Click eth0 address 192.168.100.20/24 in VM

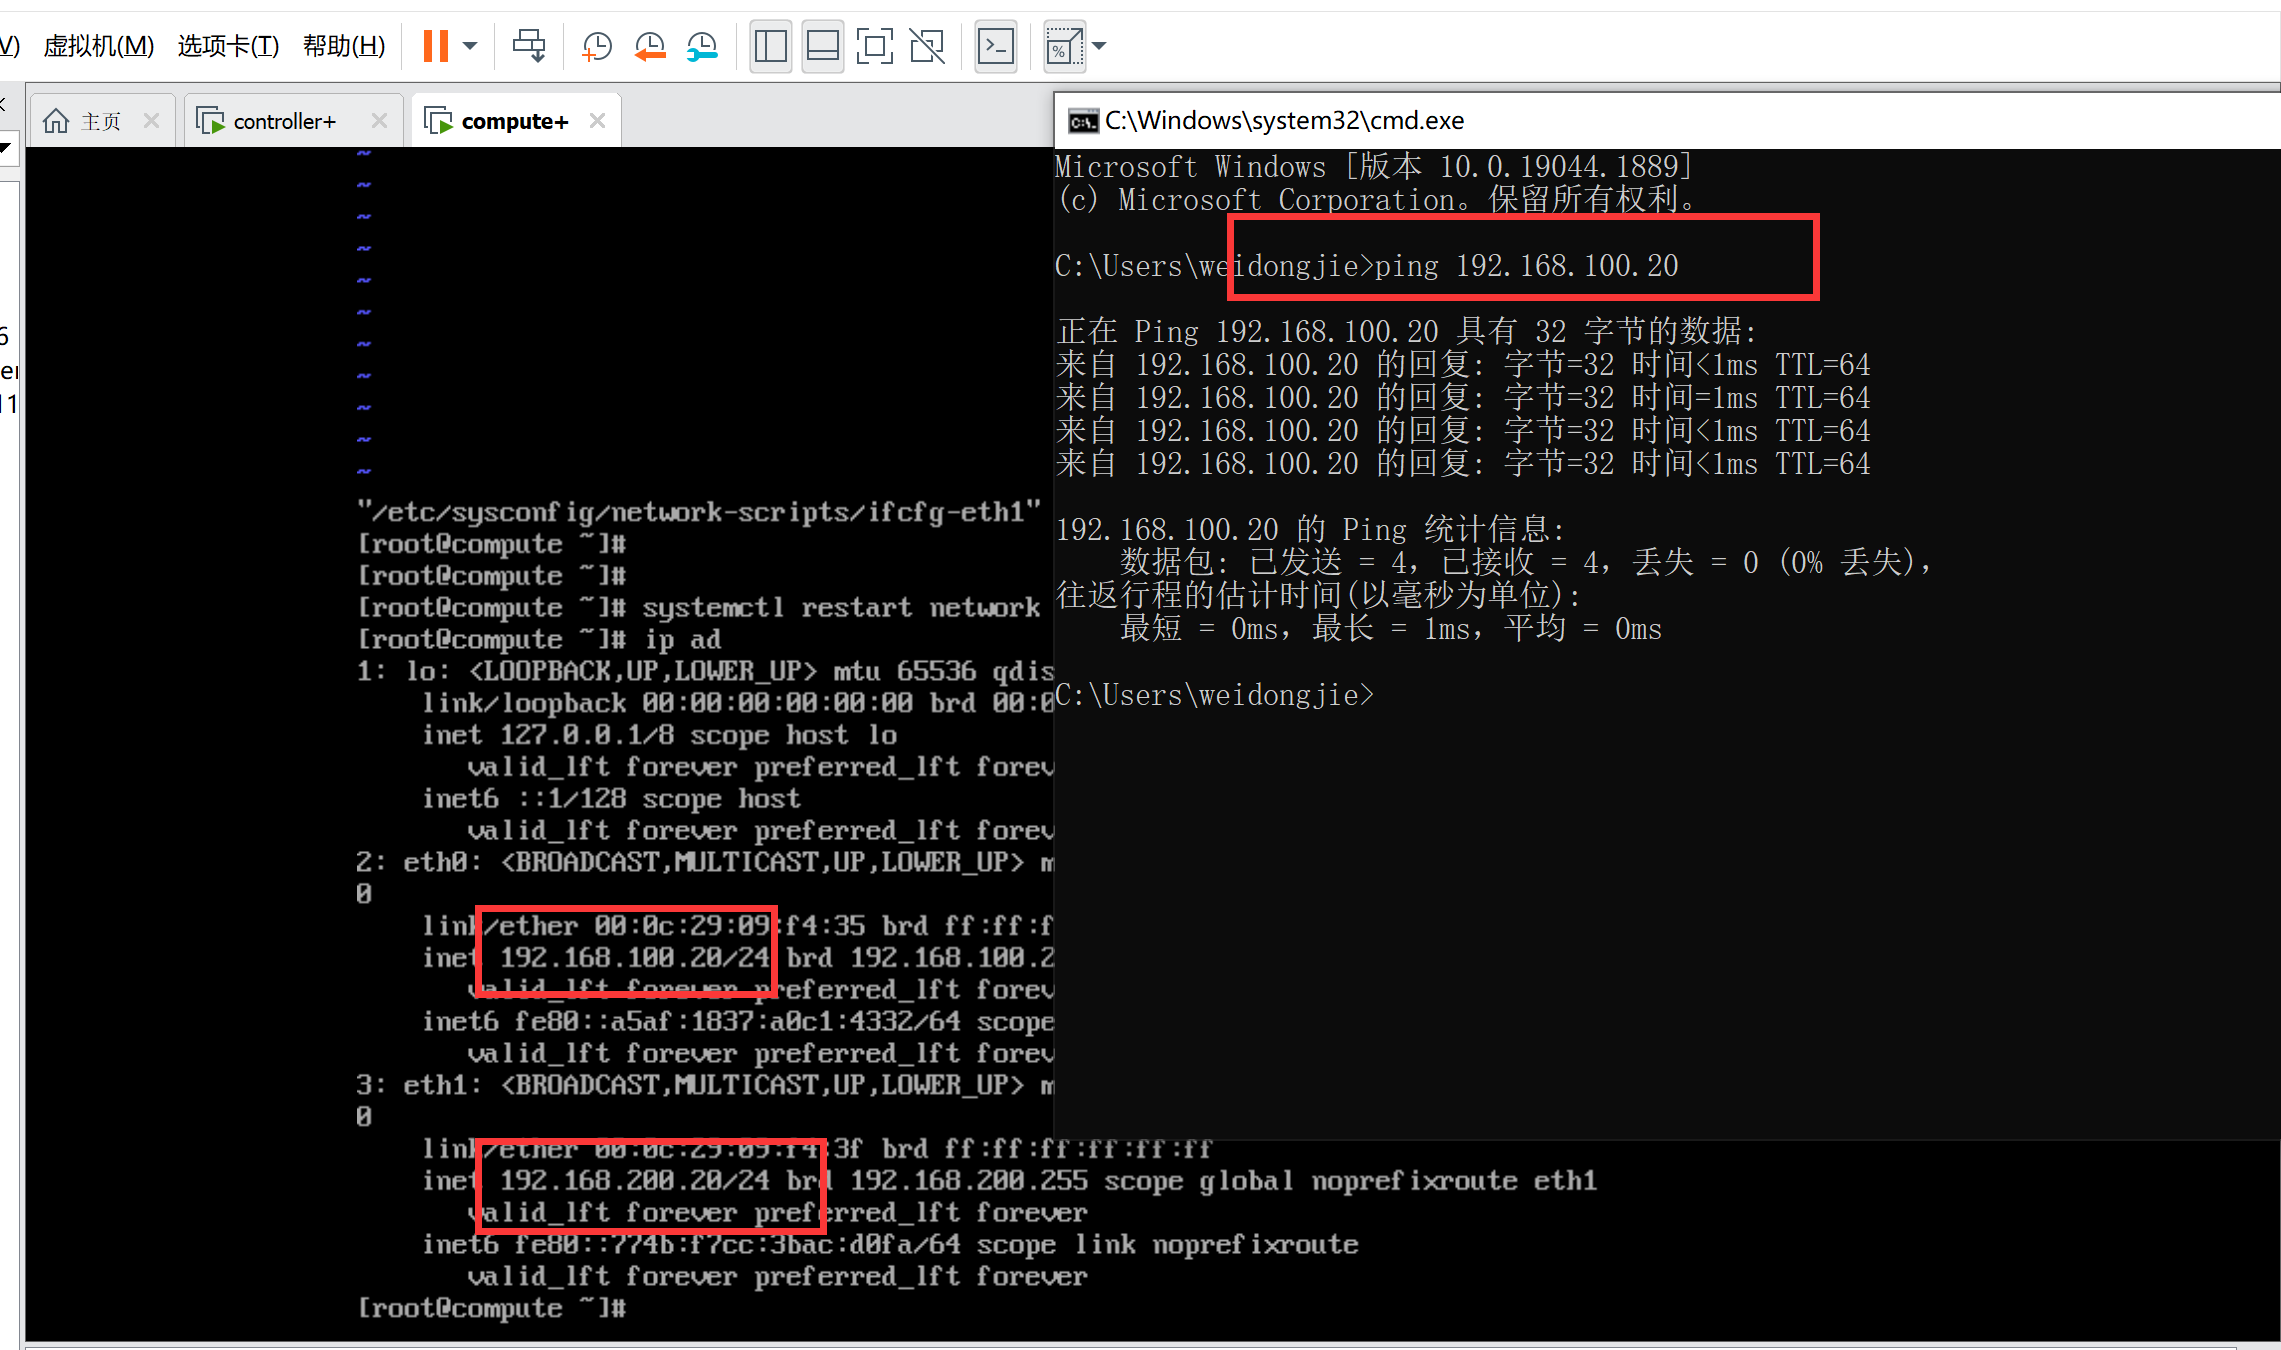[x=635, y=957]
